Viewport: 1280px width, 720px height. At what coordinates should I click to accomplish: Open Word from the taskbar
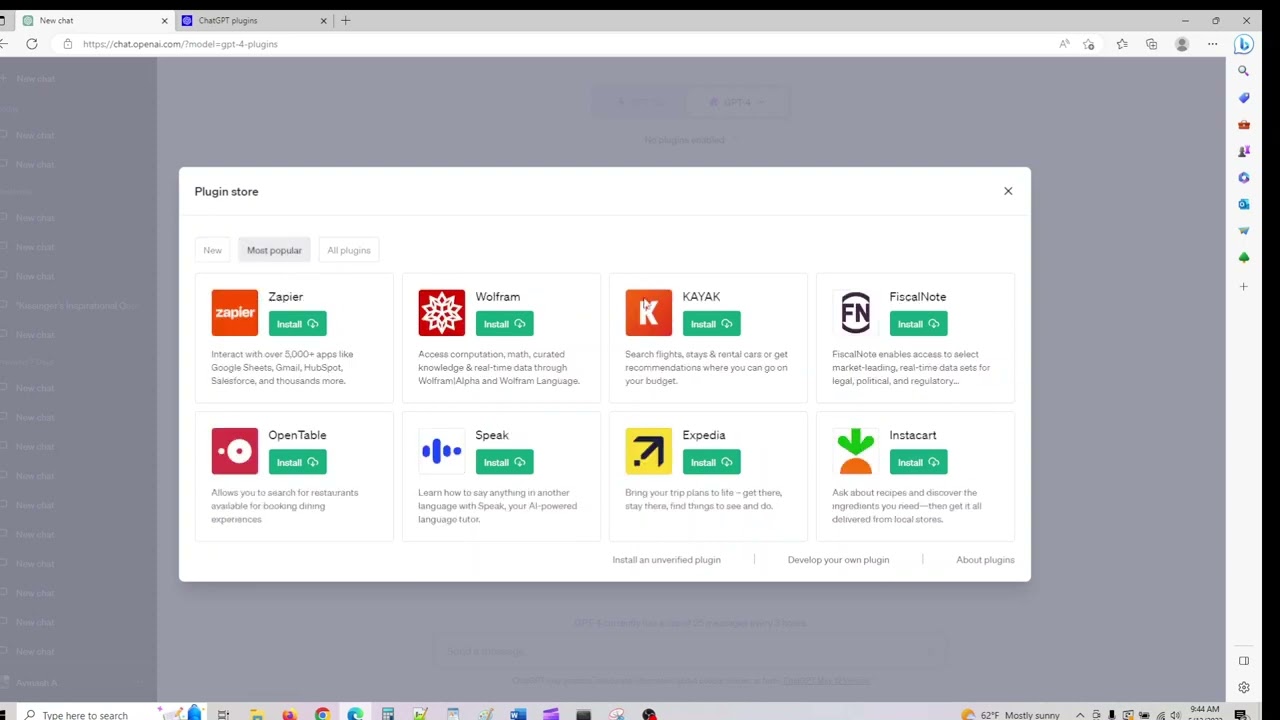(x=518, y=714)
